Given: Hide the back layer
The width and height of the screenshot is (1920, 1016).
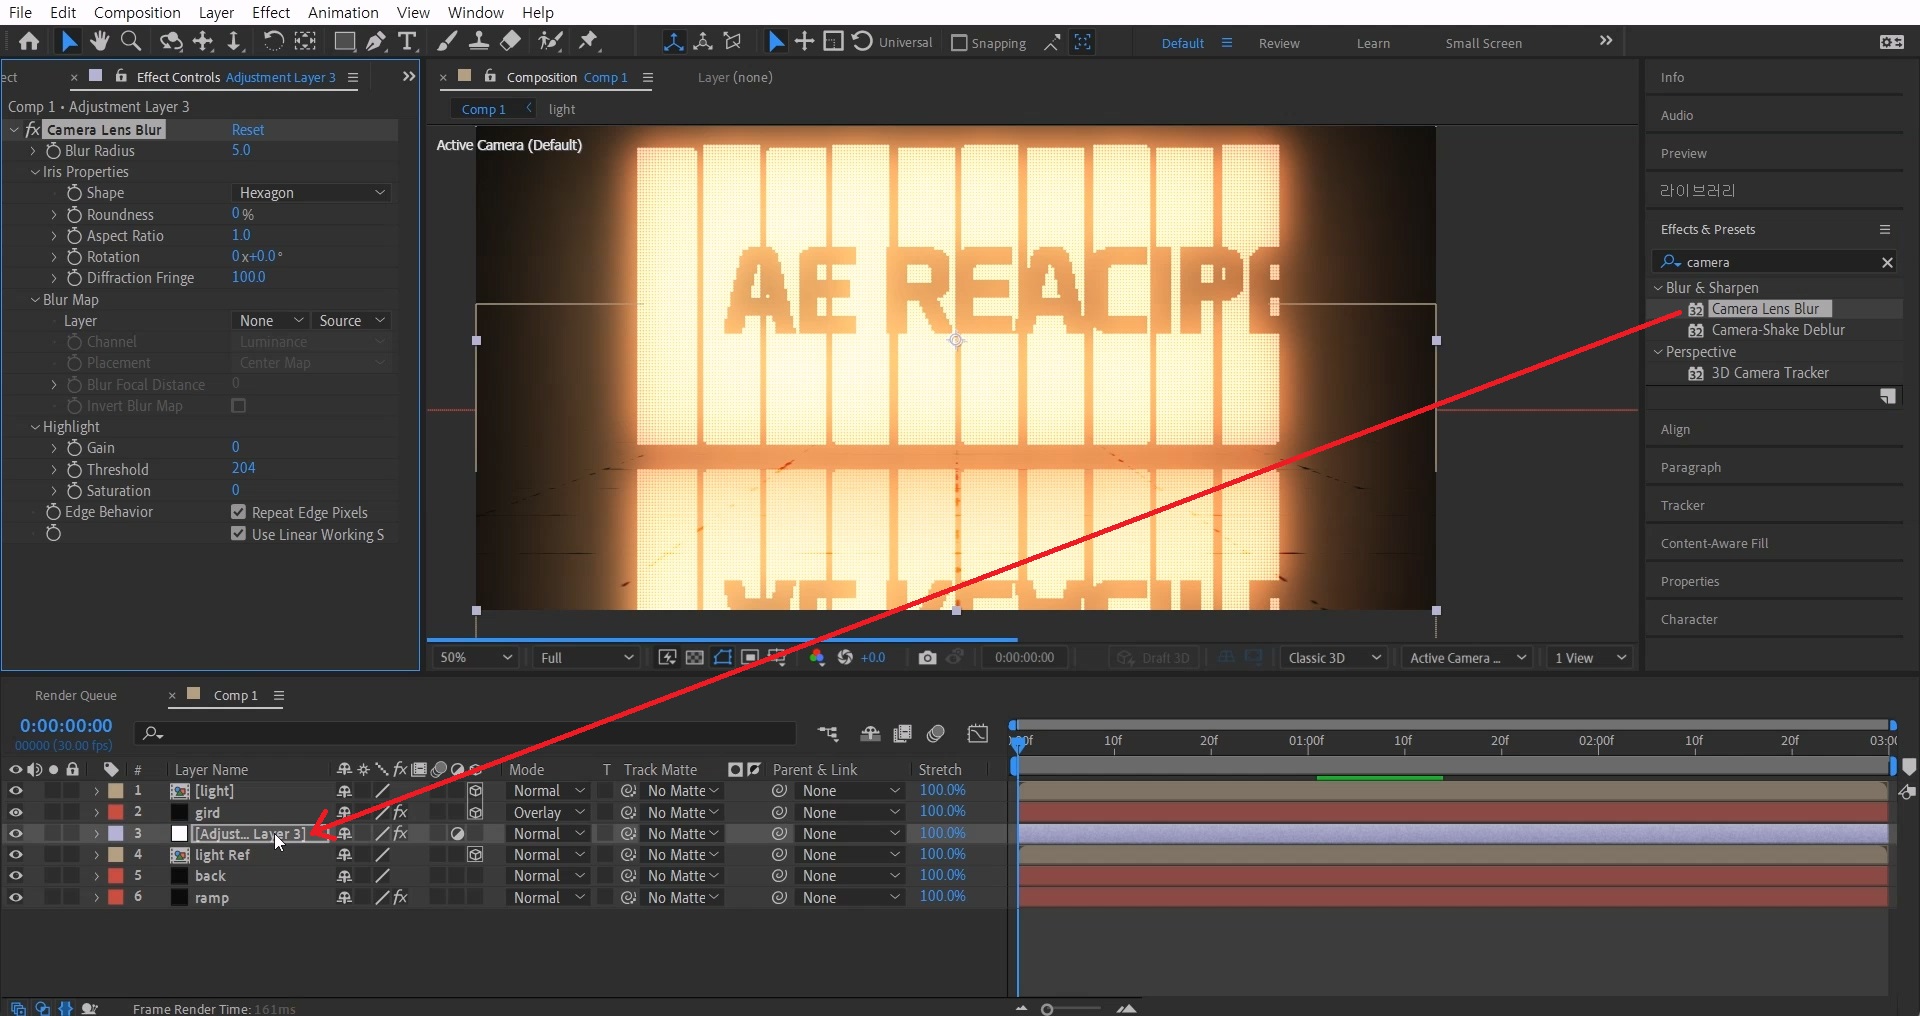Looking at the screenshot, I should 16,876.
